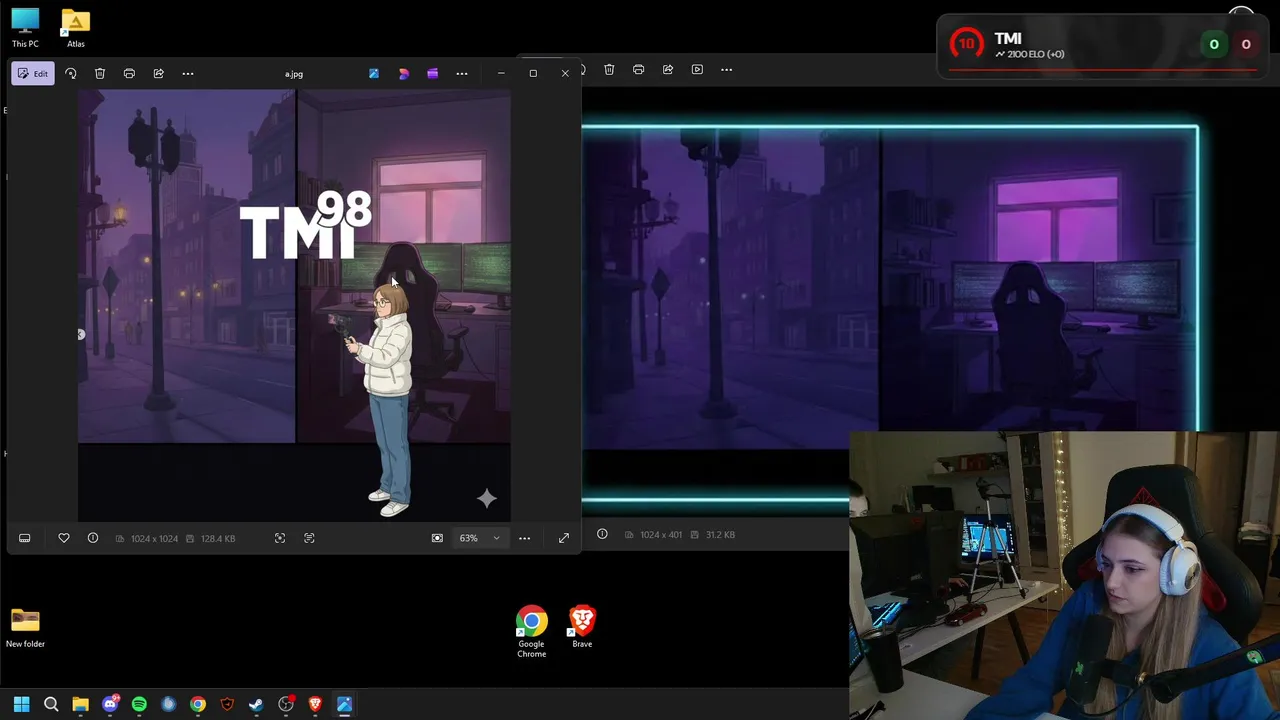Viewport: 1280px width, 720px height.
Task: Favorite a.jpg with the heart icon
Action: coord(64,538)
